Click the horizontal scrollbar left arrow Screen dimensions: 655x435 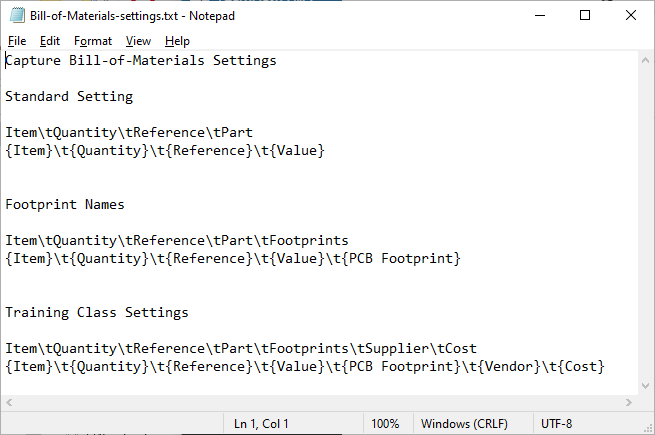(9, 402)
